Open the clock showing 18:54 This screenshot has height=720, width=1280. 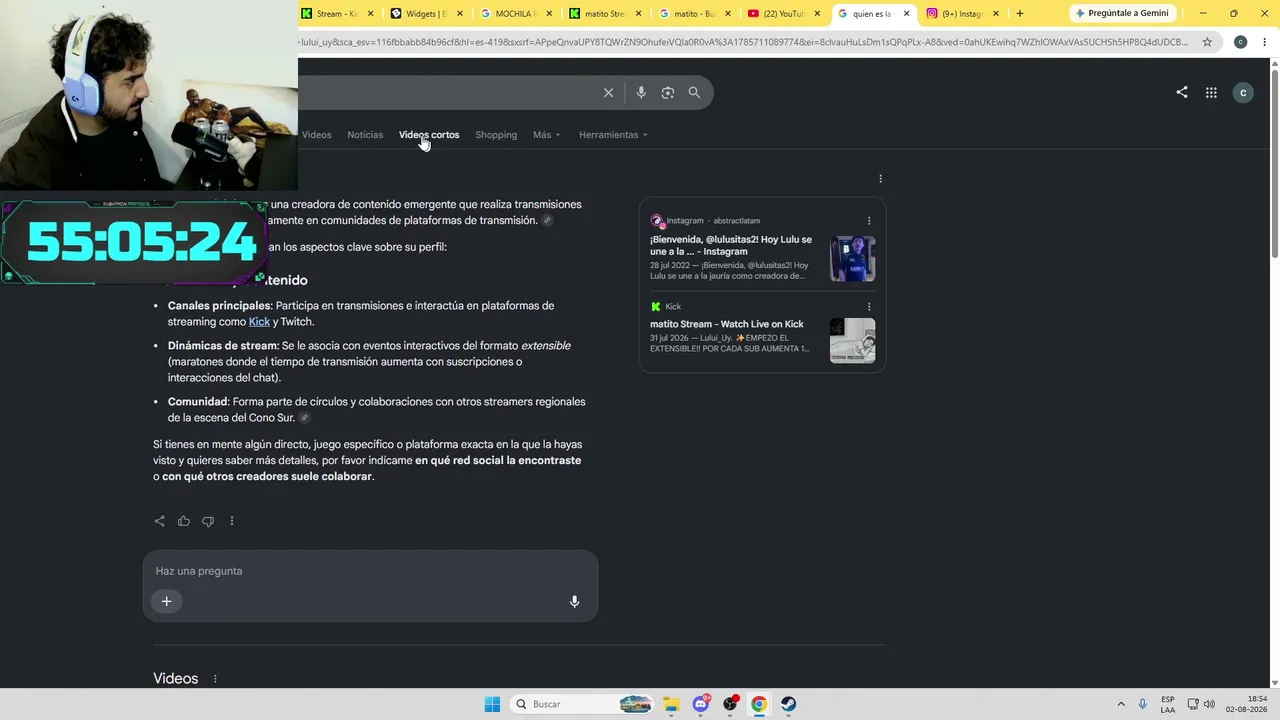pos(1246,704)
